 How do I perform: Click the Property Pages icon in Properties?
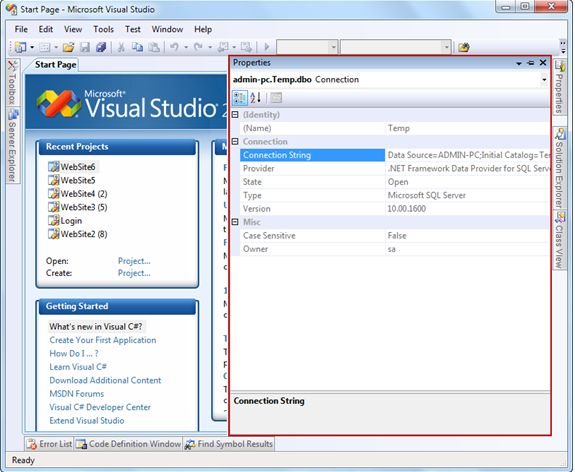pos(276,98)
